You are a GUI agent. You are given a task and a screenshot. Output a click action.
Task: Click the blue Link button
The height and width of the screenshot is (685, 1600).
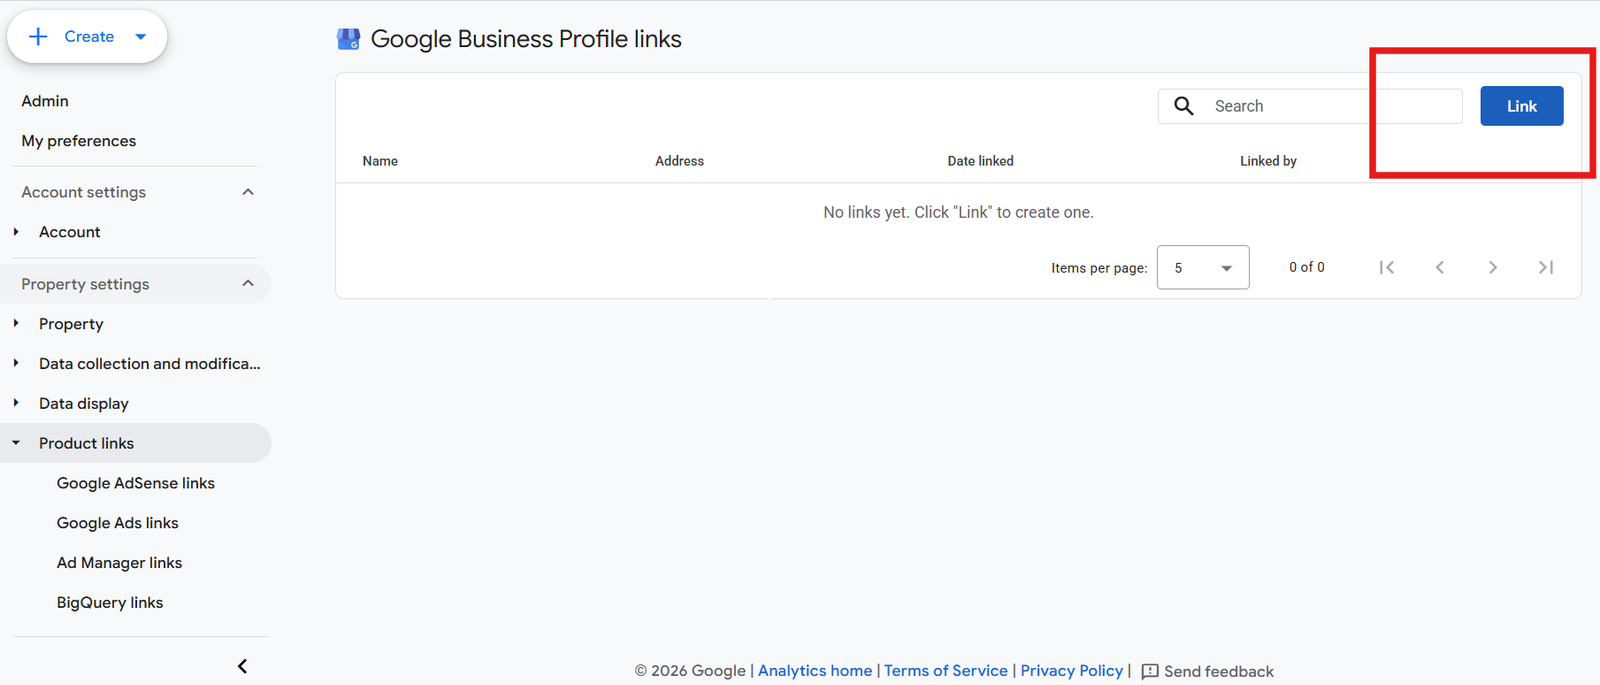1522,106
